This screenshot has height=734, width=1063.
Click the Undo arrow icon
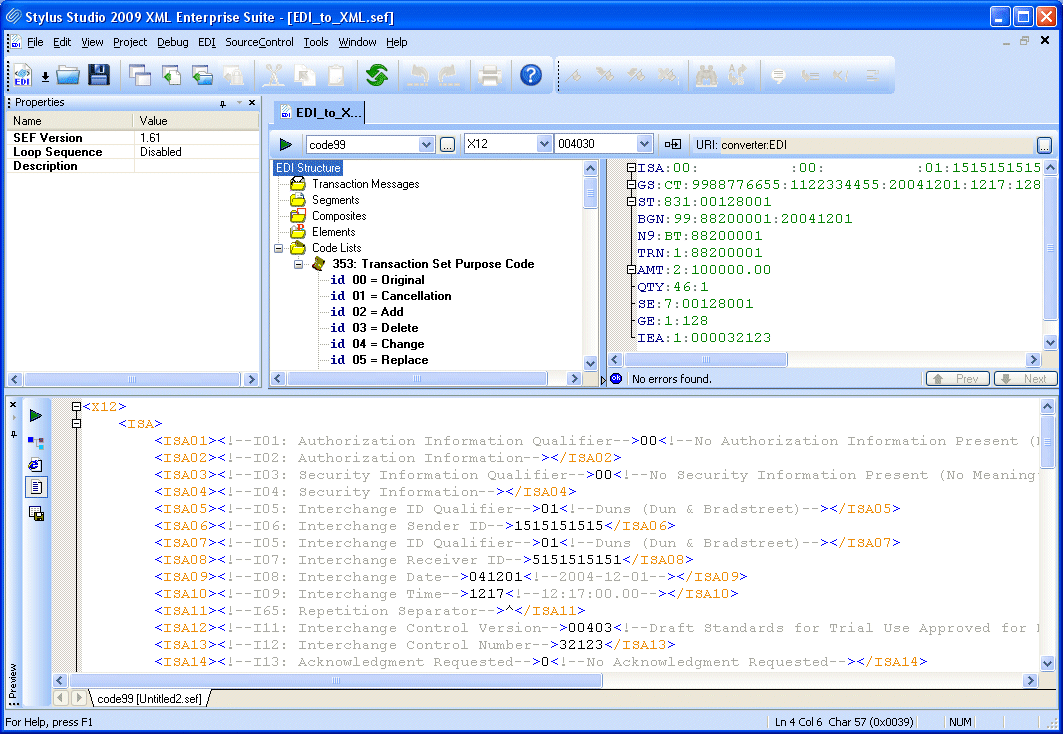click(418, 75)
